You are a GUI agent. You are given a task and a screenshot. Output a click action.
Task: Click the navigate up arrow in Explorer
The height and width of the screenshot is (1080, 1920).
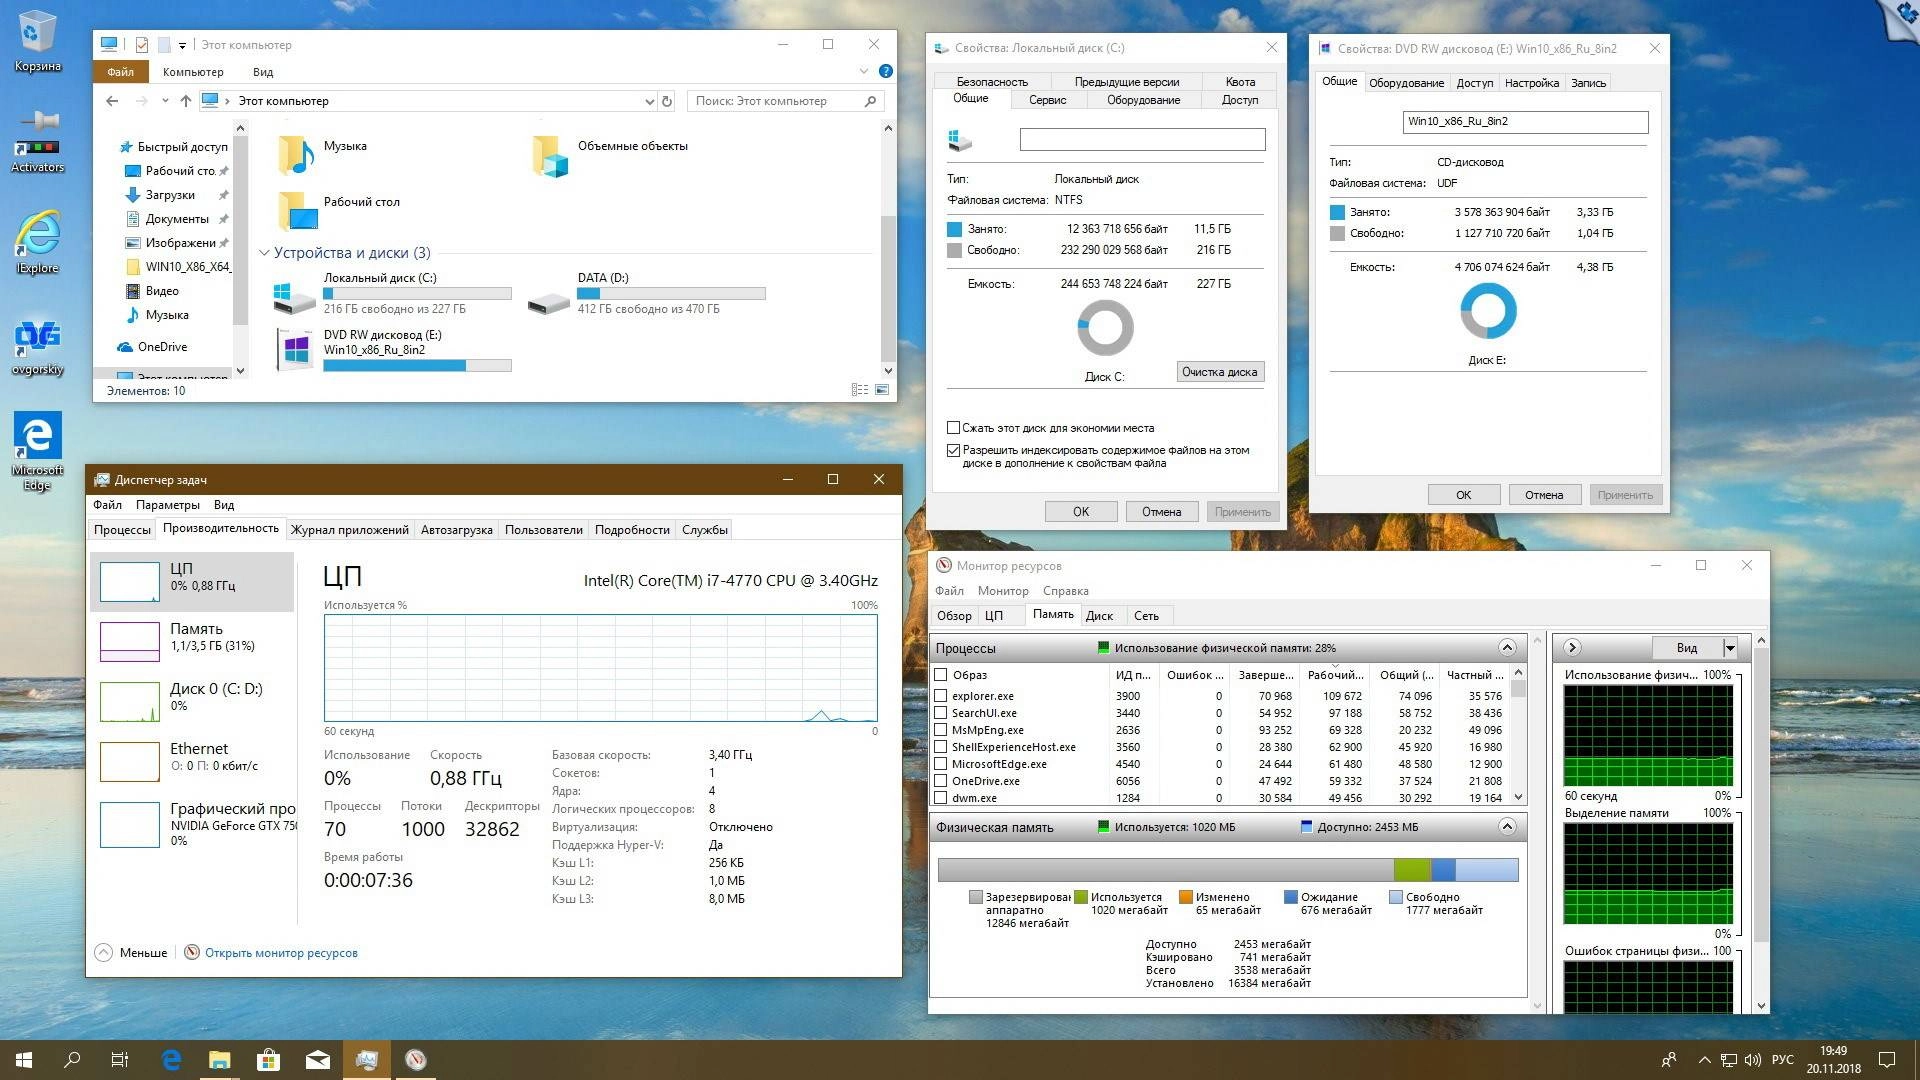point(185,100)
